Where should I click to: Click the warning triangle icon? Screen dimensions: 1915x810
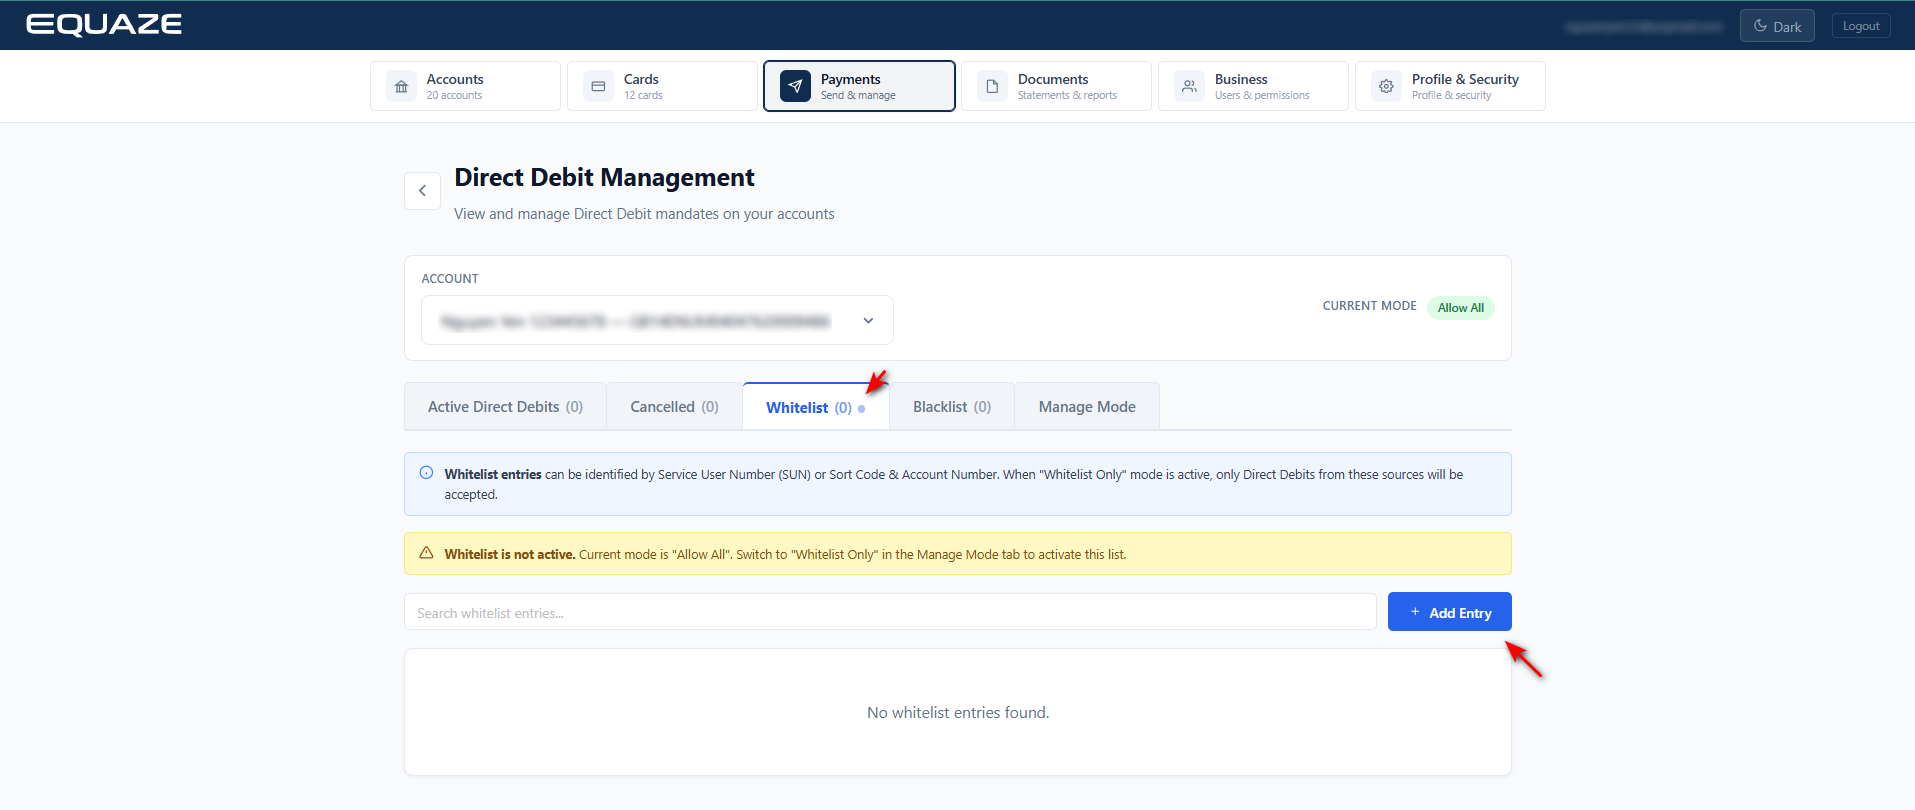tap(426, 553)
